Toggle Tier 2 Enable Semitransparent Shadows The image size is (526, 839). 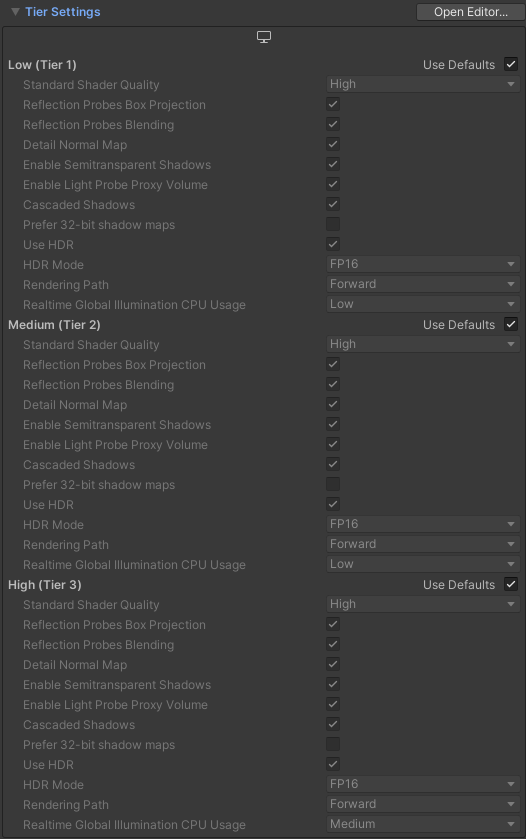[333, 424]
